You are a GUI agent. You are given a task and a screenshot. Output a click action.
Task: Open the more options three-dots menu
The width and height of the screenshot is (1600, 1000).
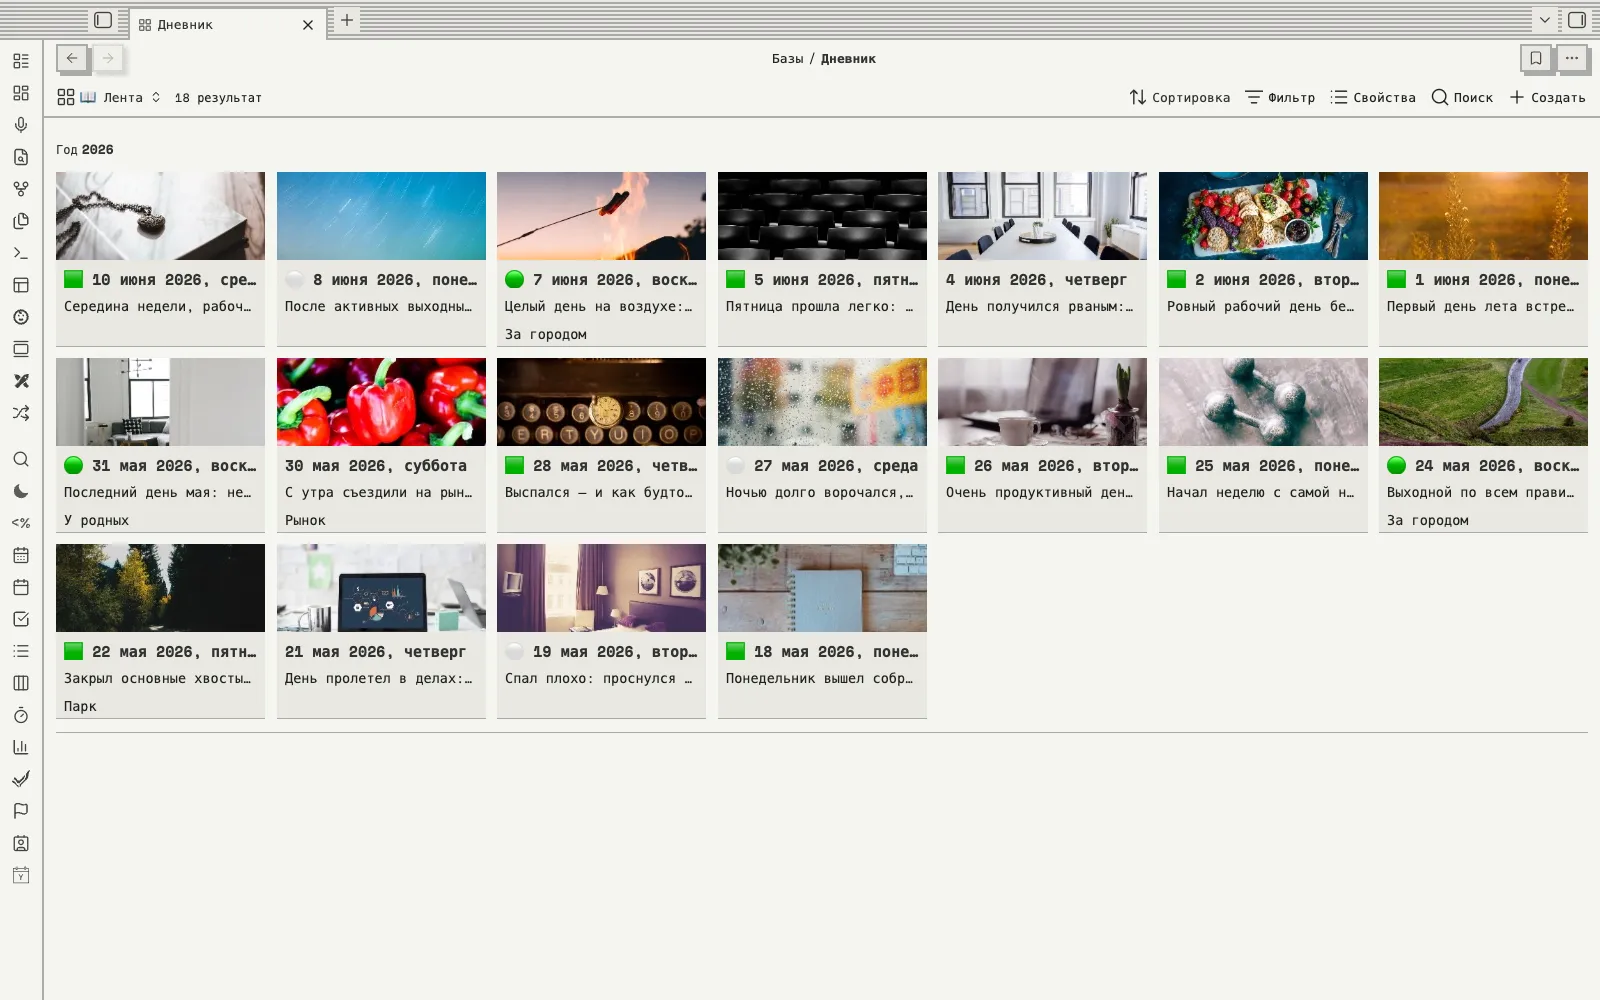1572,58
